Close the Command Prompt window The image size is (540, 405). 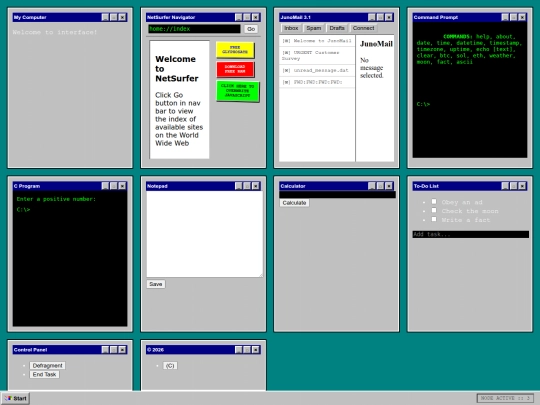coord(522,17)
